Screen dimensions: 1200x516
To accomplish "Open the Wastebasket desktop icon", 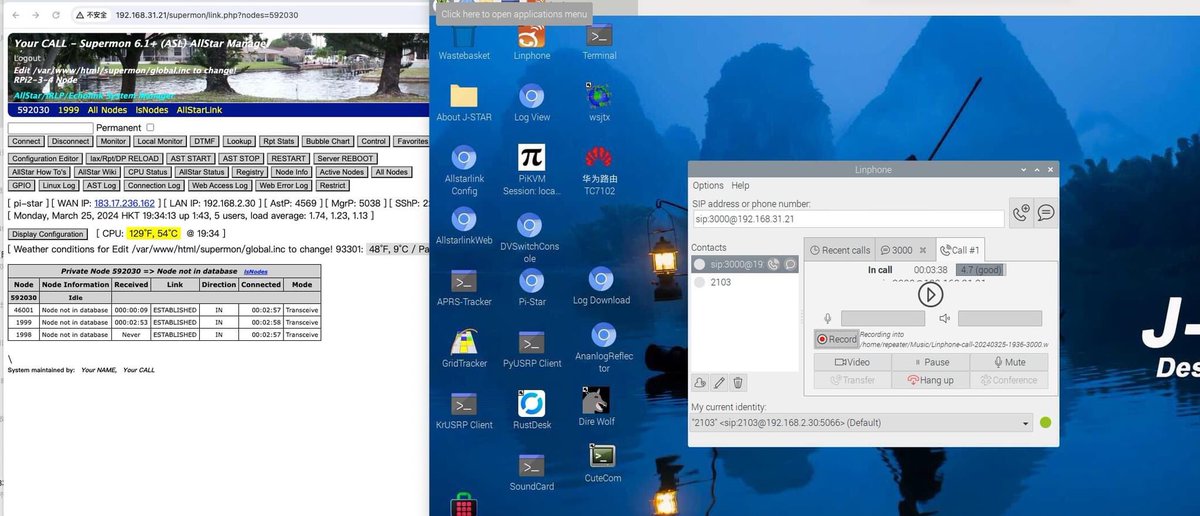I will coord(464,41).
